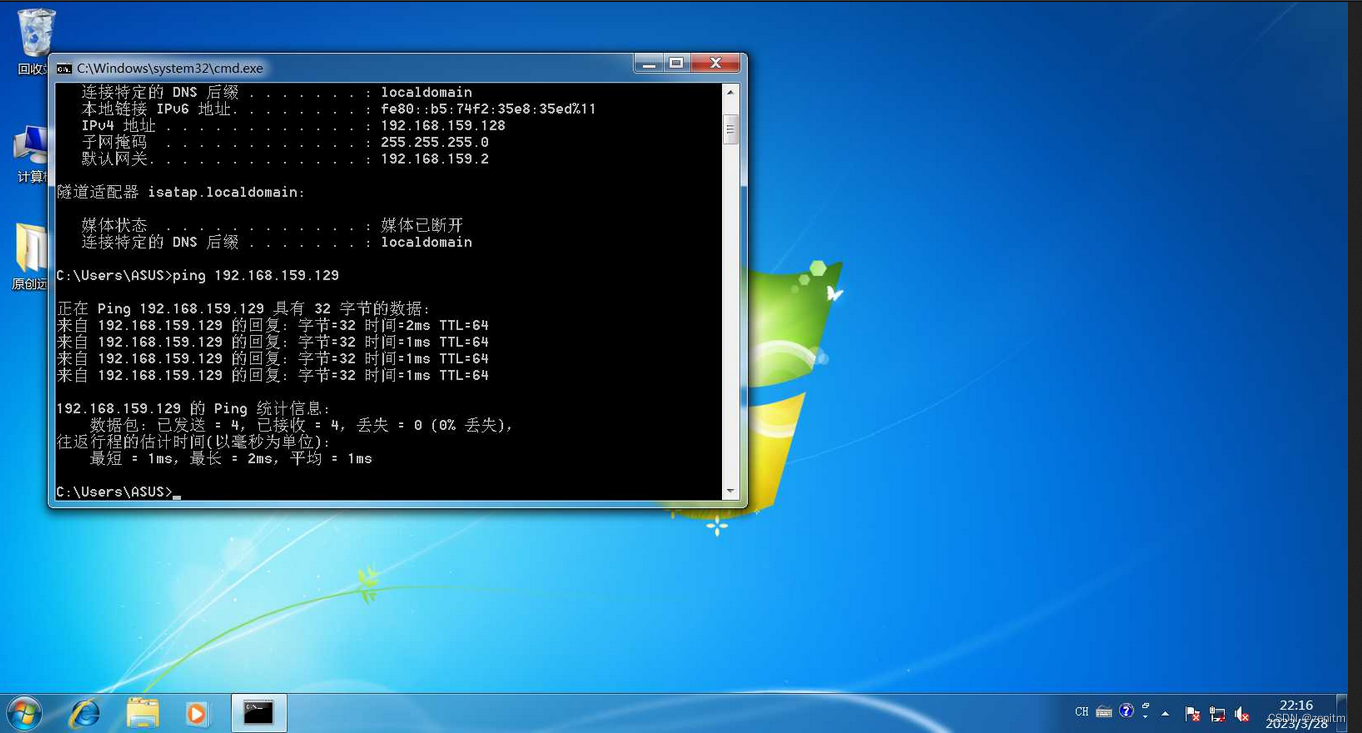Minimize the cmd.exe window
The height and width of the screenshot is (733, 1362).
tap(649, 64)
